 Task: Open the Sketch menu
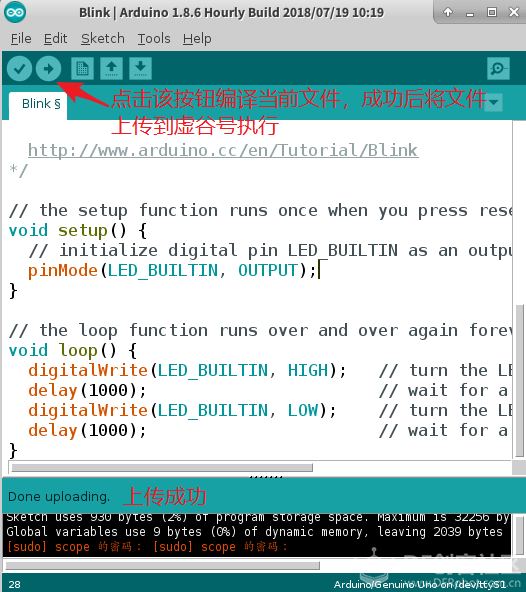click(103, 39)
